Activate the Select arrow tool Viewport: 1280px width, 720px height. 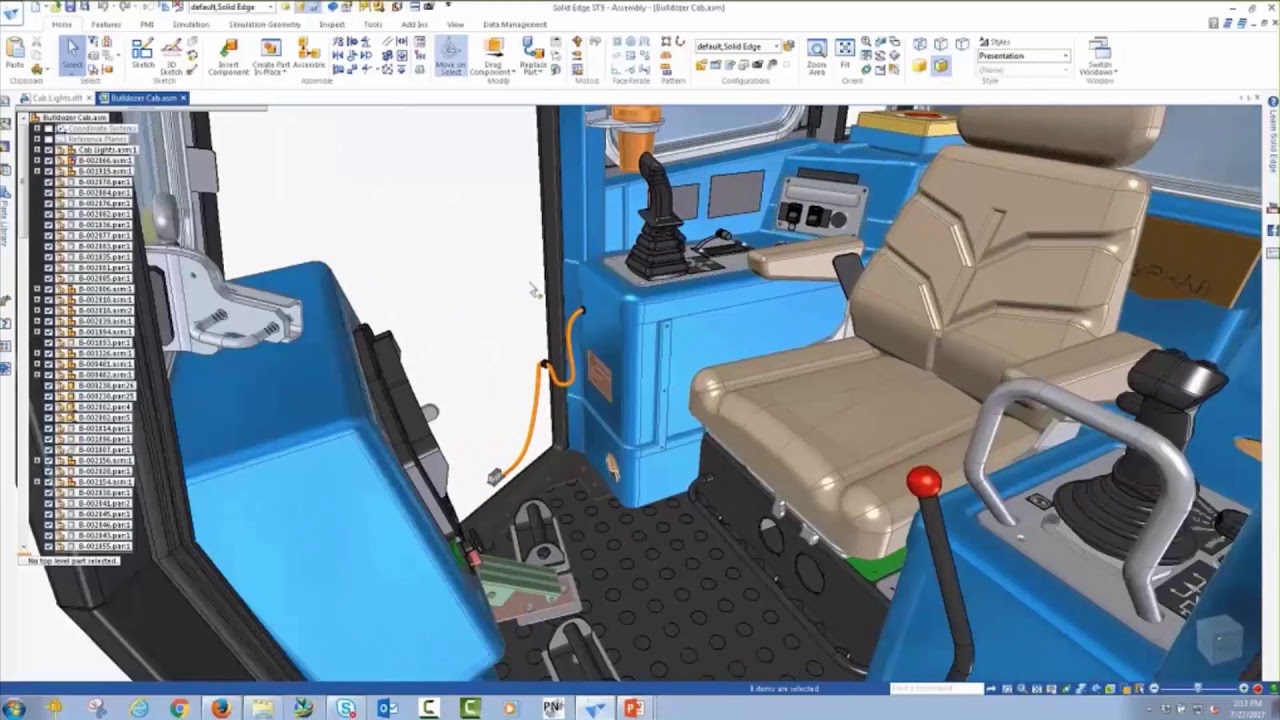(x=72, y=54)
